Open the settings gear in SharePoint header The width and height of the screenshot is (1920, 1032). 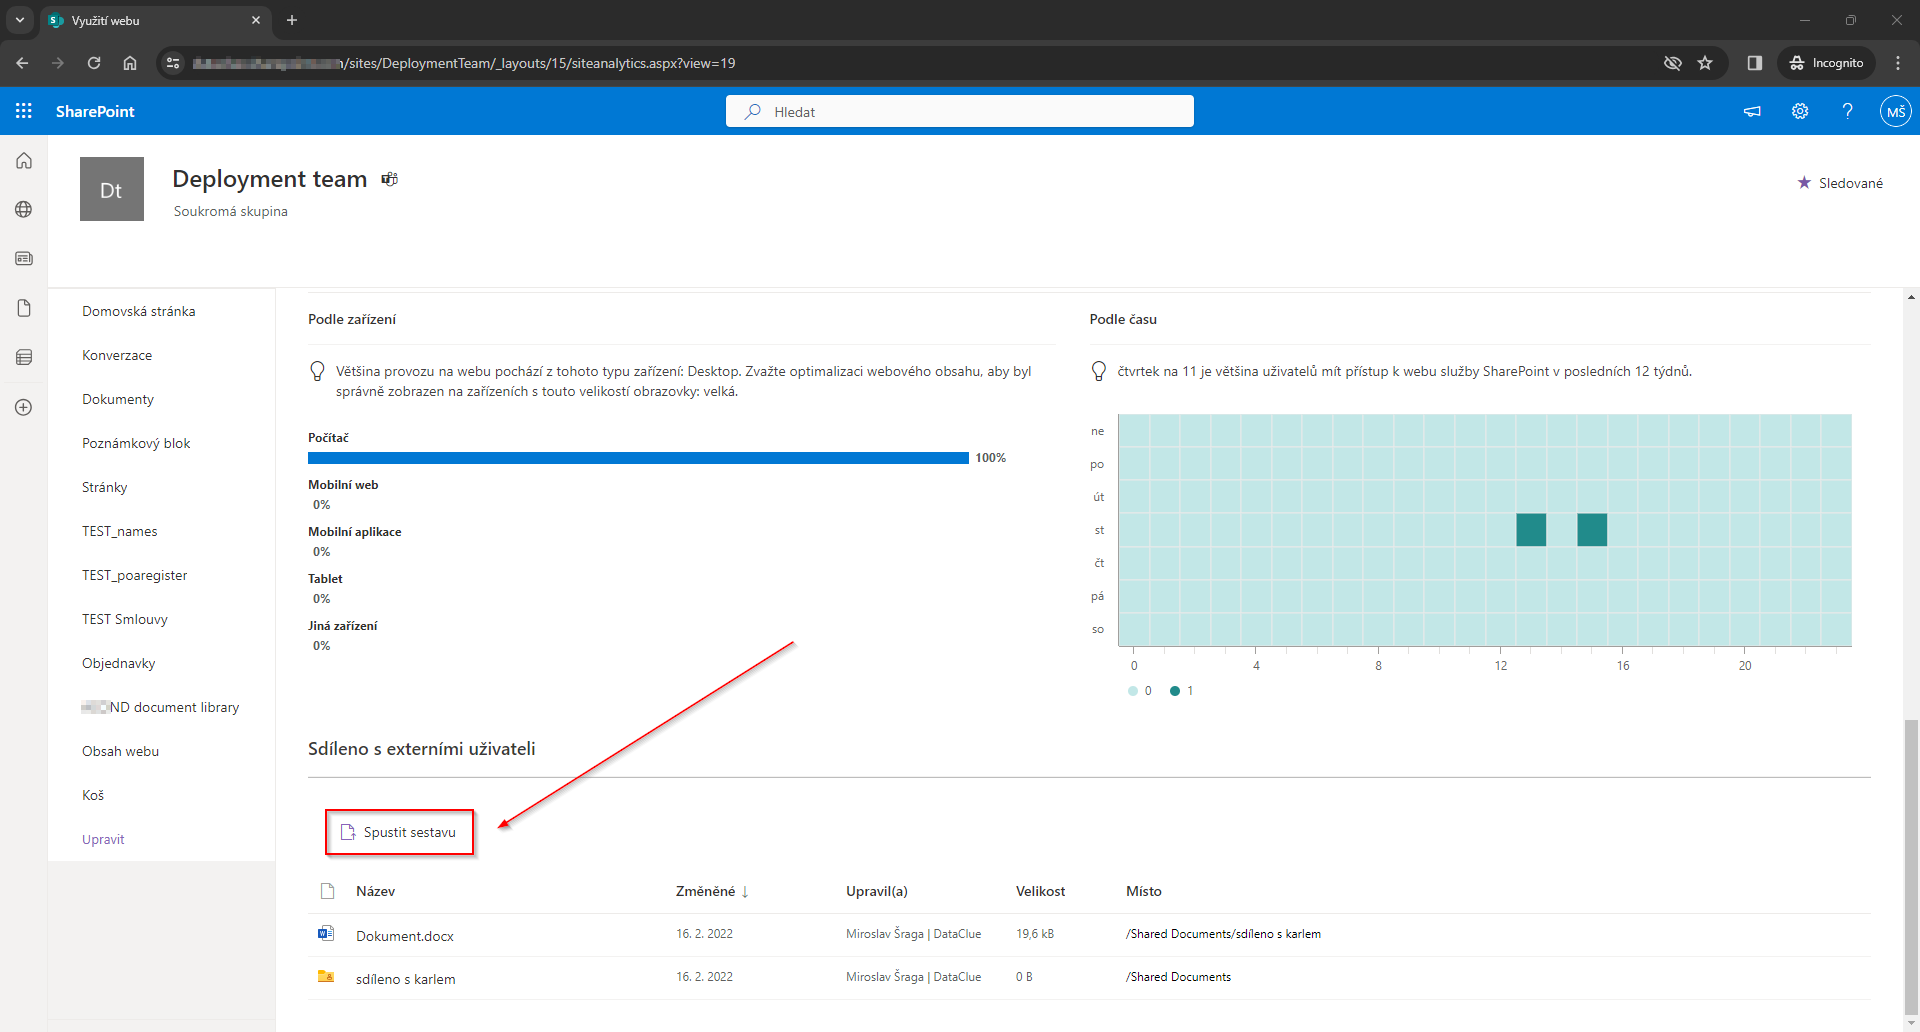tap(1800, 111)
